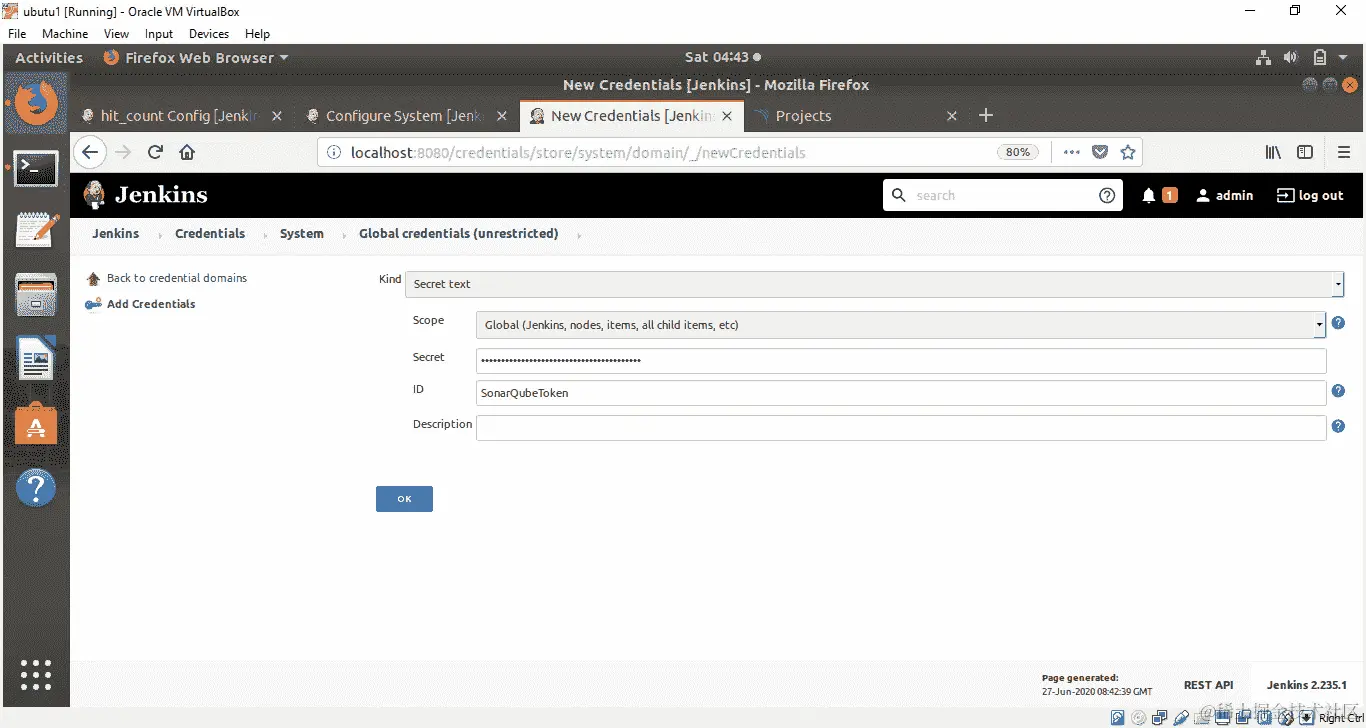Open the admin user link
This screenshot has width=1366, height=728.
coord(1225,196)
